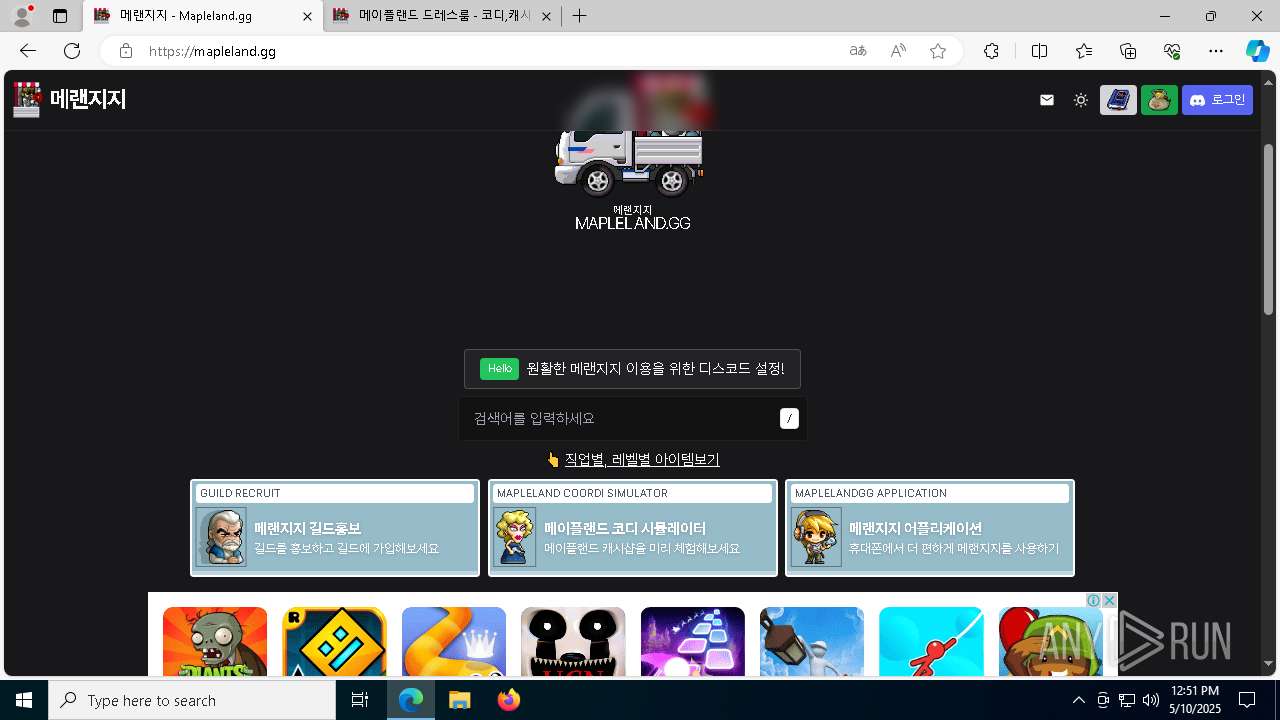
Task: Click the translate page icon
Action: click(858, 51)
